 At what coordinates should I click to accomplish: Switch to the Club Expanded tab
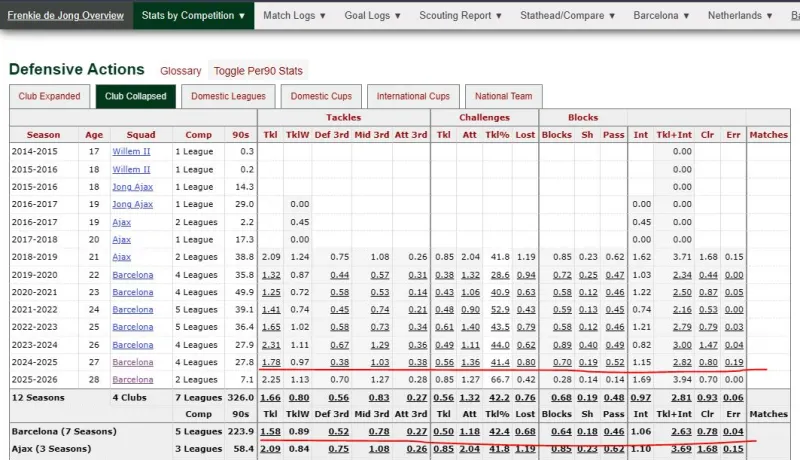[49, 96]
